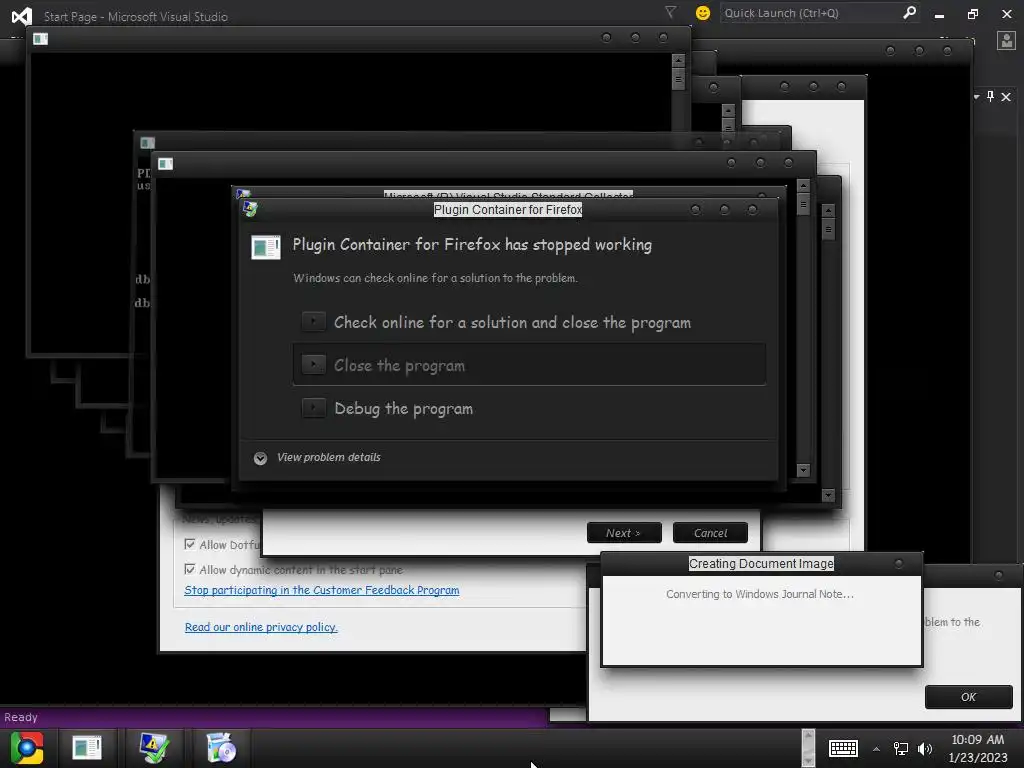This screenshot has height=768, width=1024.
Task: Click the console window taskbar icon
Action: coord(87,748)
